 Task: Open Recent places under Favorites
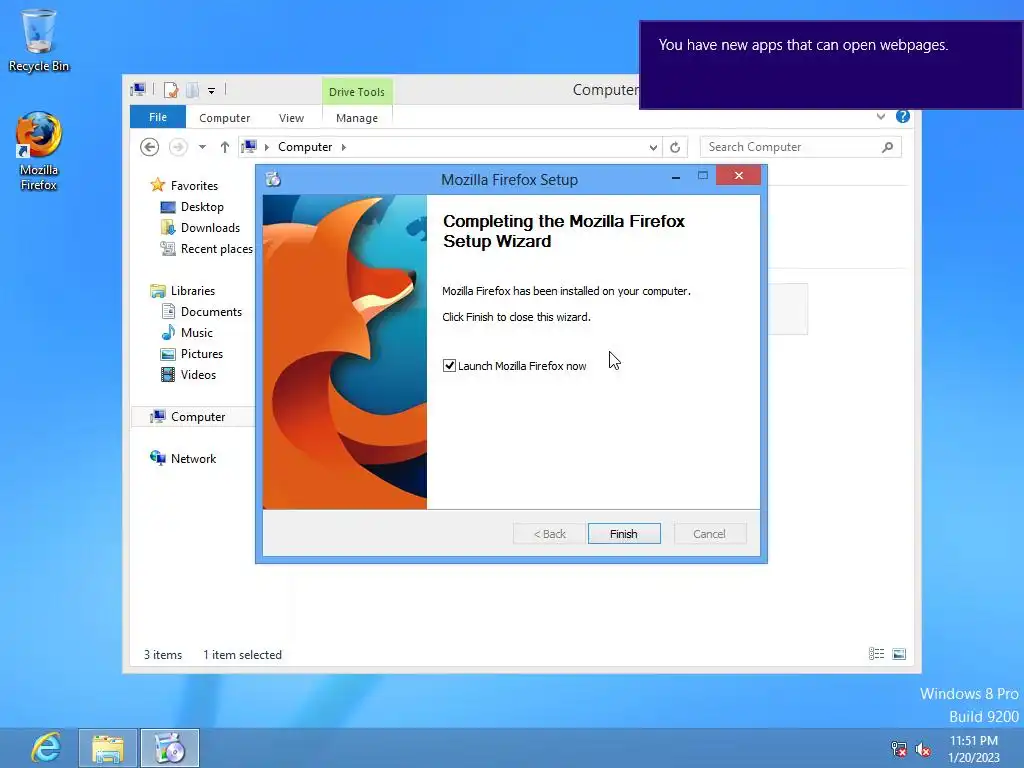tap(216, 249)
